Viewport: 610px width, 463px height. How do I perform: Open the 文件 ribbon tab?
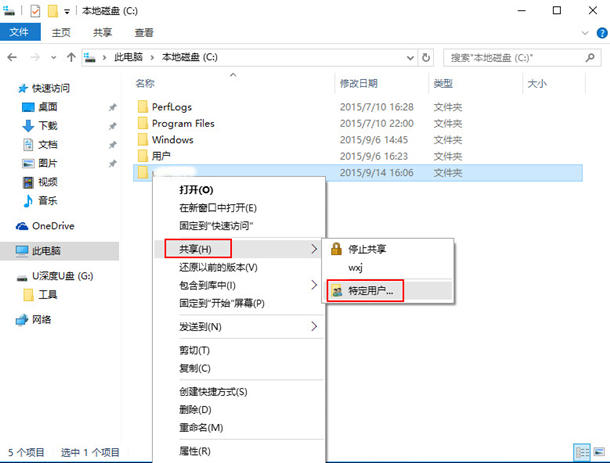19,32
